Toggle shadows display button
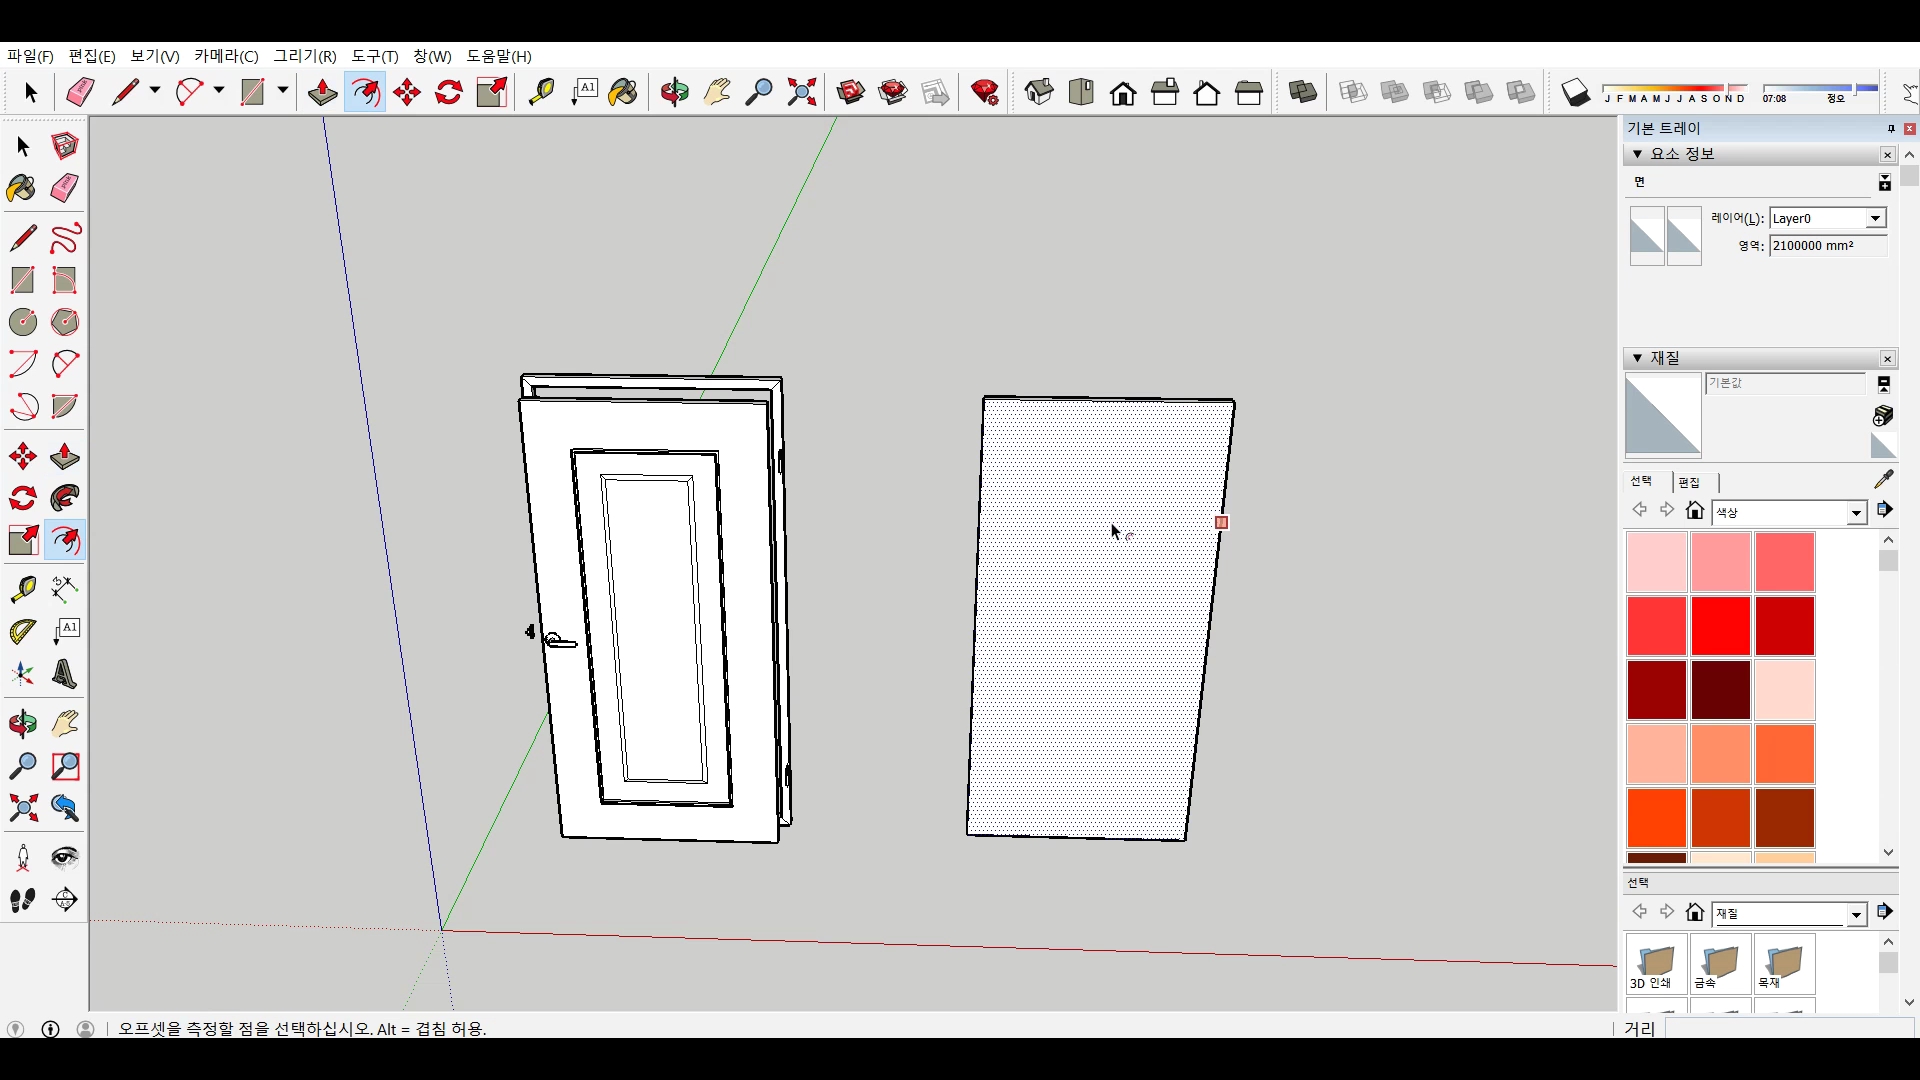Screen dimensions: 1920x1080 pyautogui.click(x=1575, y=93)
